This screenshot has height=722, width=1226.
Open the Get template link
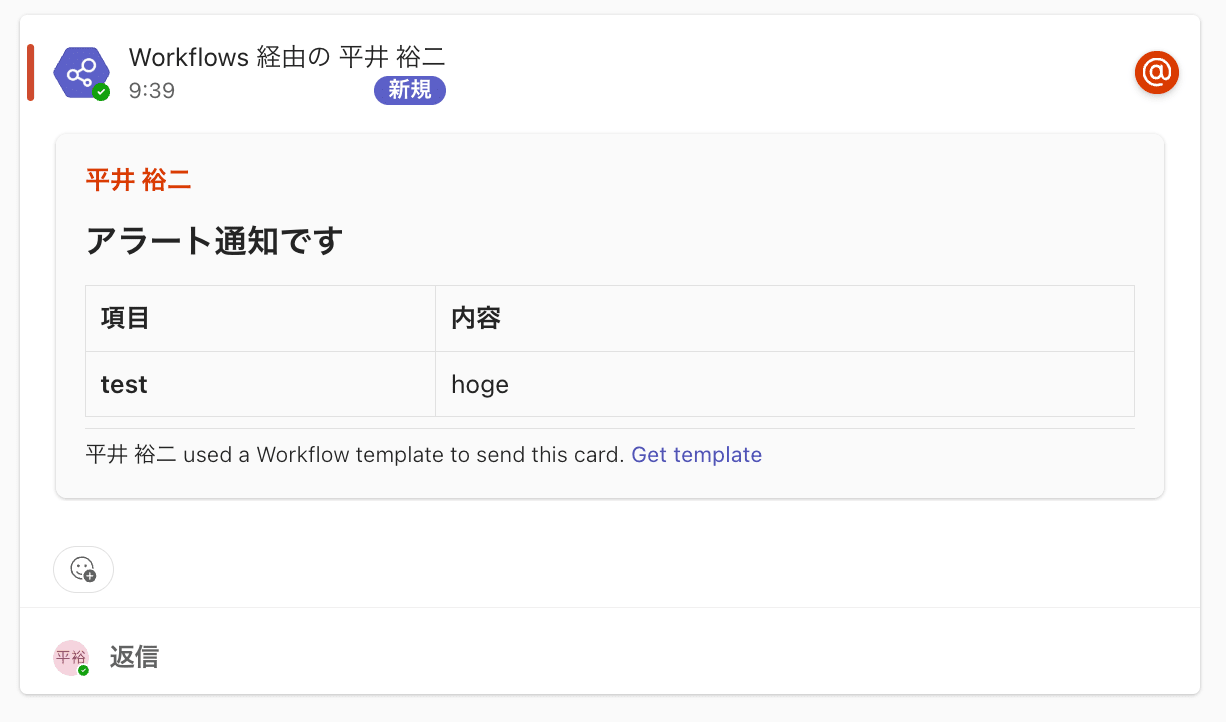pyautogui.click(x=697, y=455)
